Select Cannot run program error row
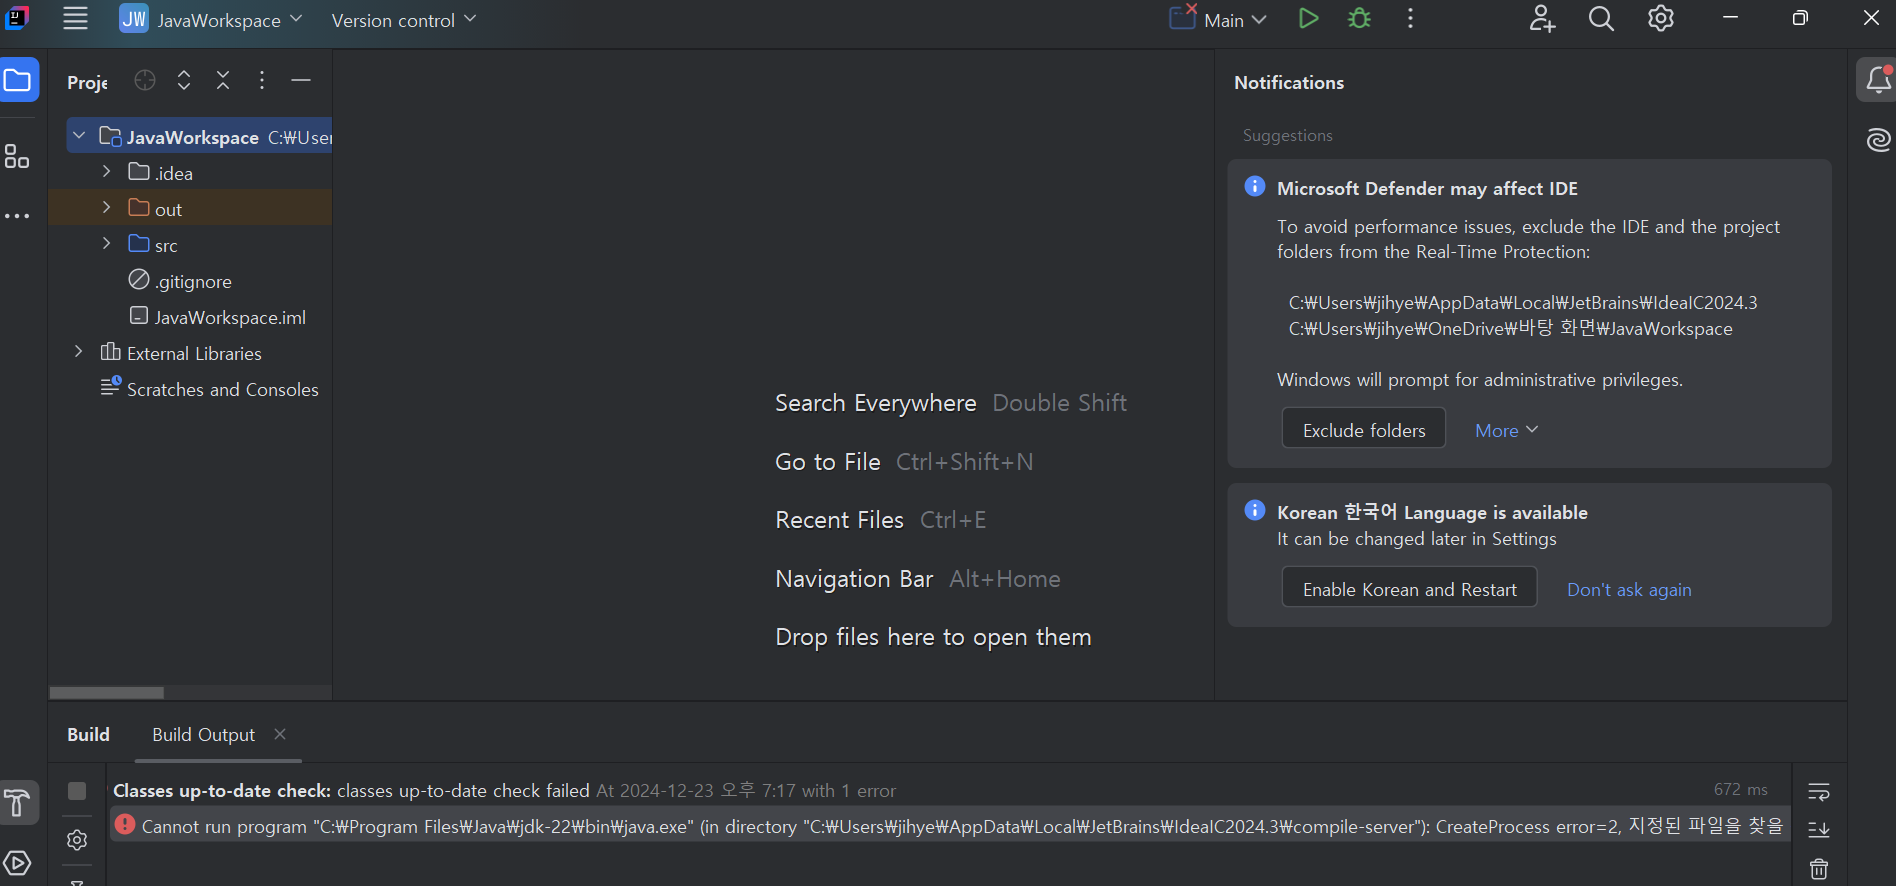The width and height of the screenshot is (1896, 886). click(x=948, y=826)
